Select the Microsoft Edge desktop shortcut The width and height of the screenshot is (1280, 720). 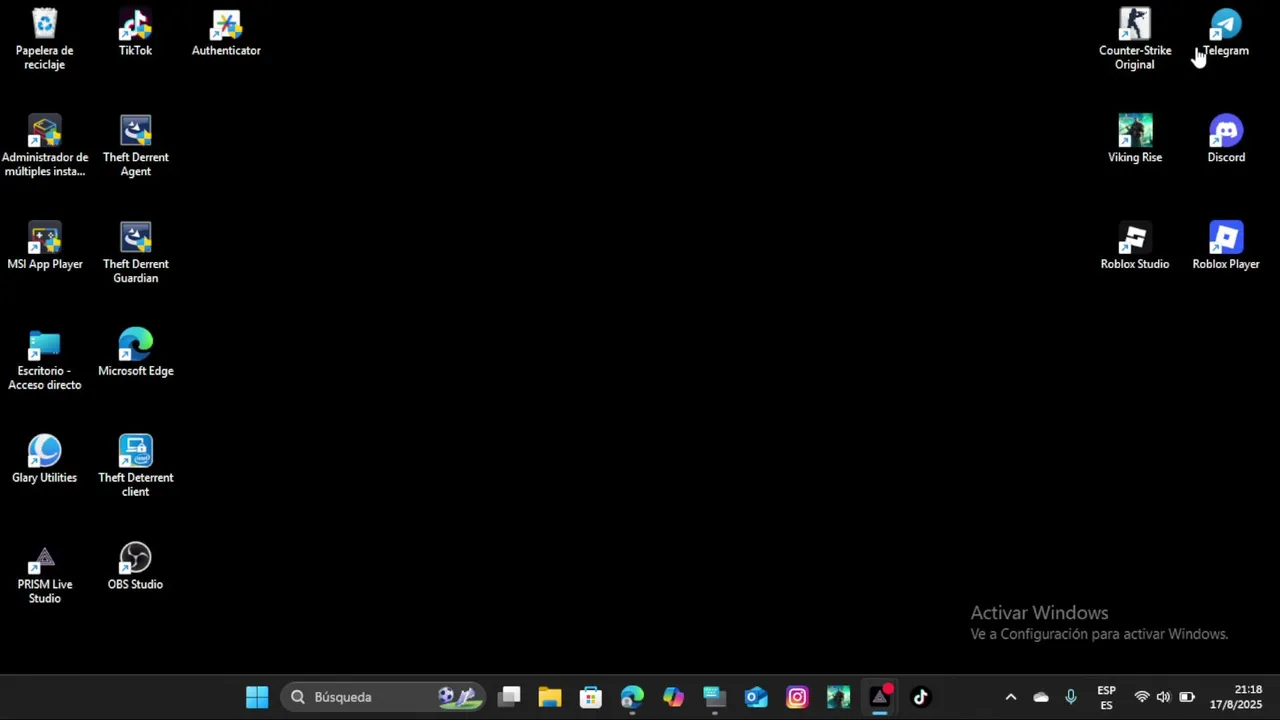(x=135, y=353)
